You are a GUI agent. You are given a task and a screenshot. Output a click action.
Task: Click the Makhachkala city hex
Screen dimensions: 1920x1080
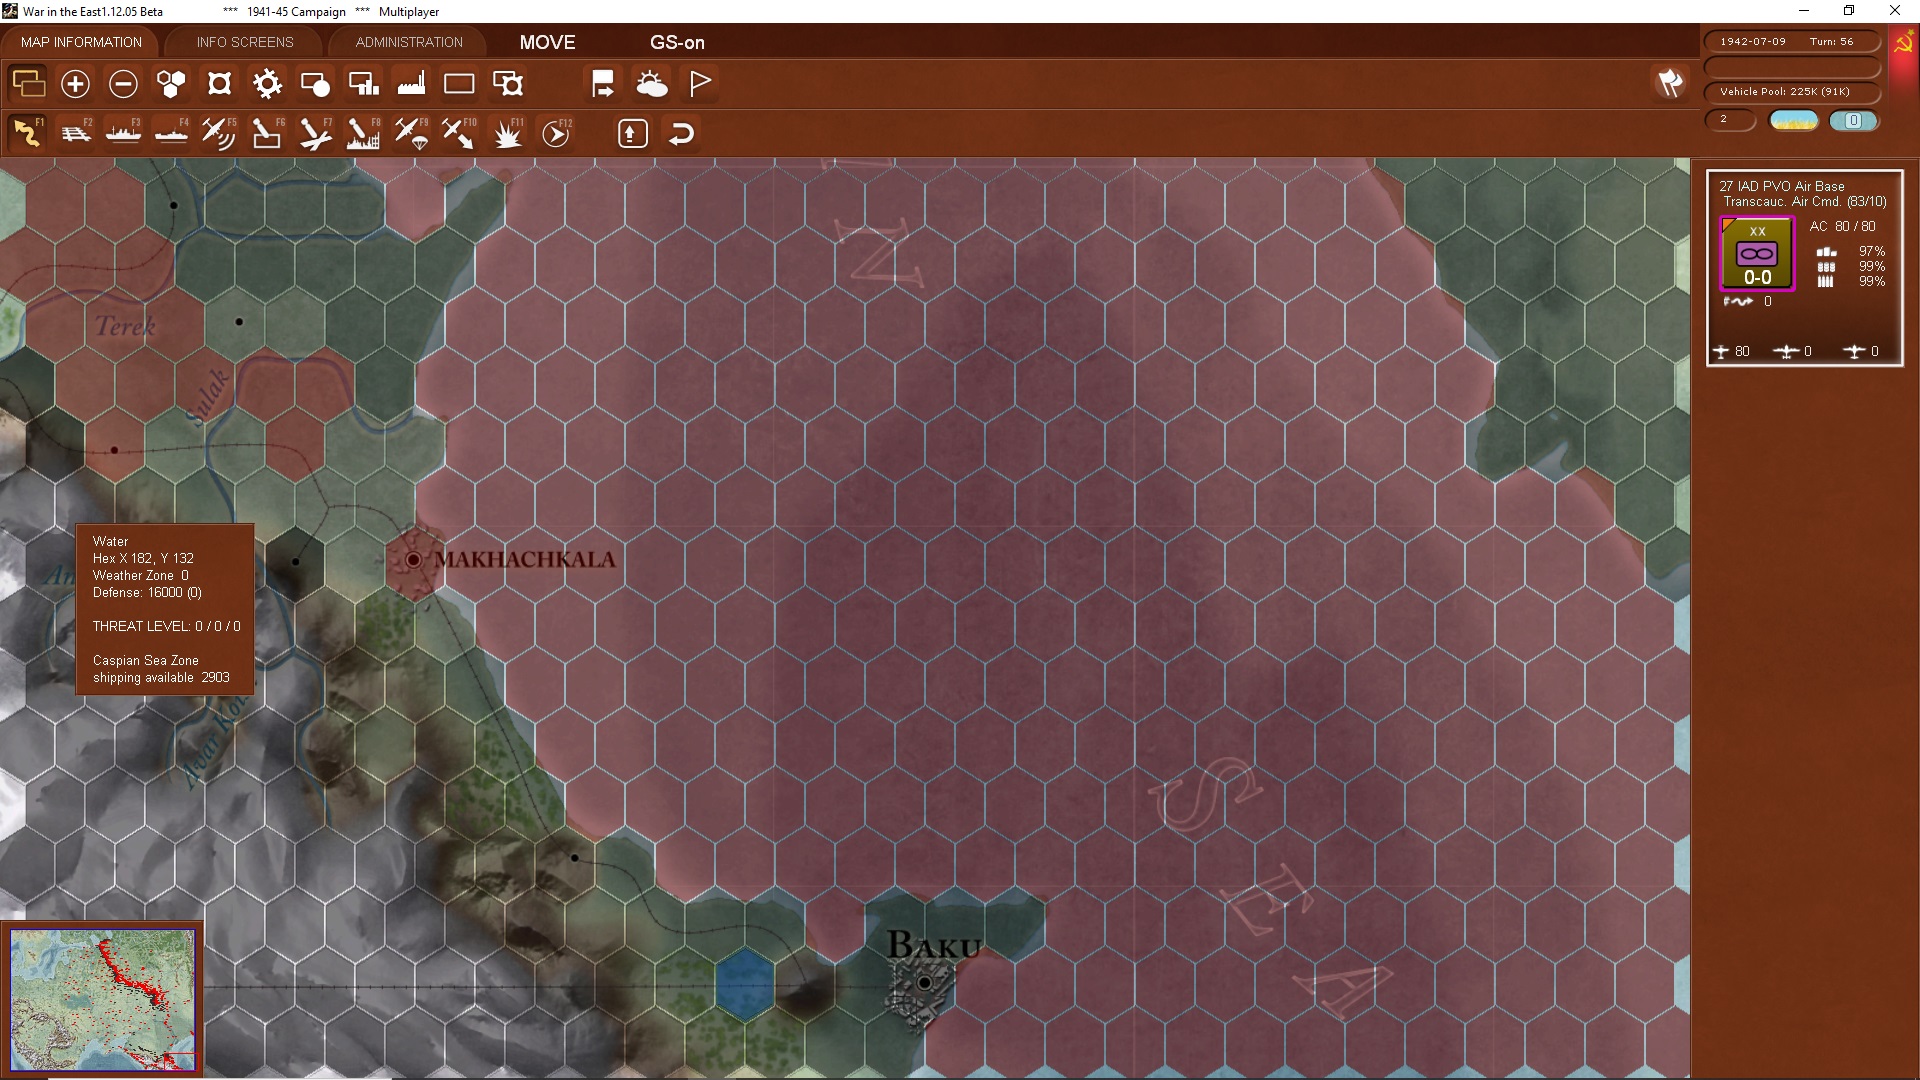click(413, 559)
